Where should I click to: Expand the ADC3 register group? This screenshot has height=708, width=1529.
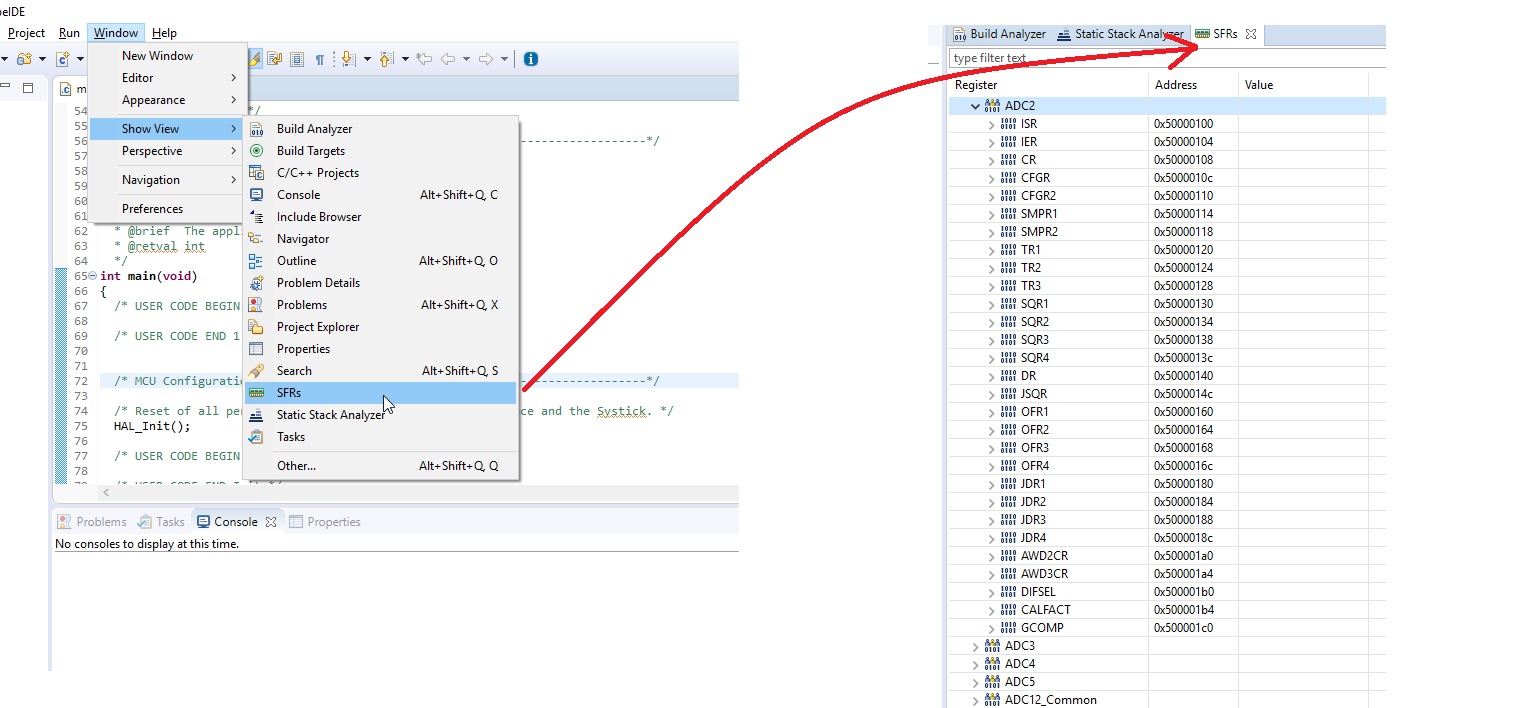tap(975, 646)
